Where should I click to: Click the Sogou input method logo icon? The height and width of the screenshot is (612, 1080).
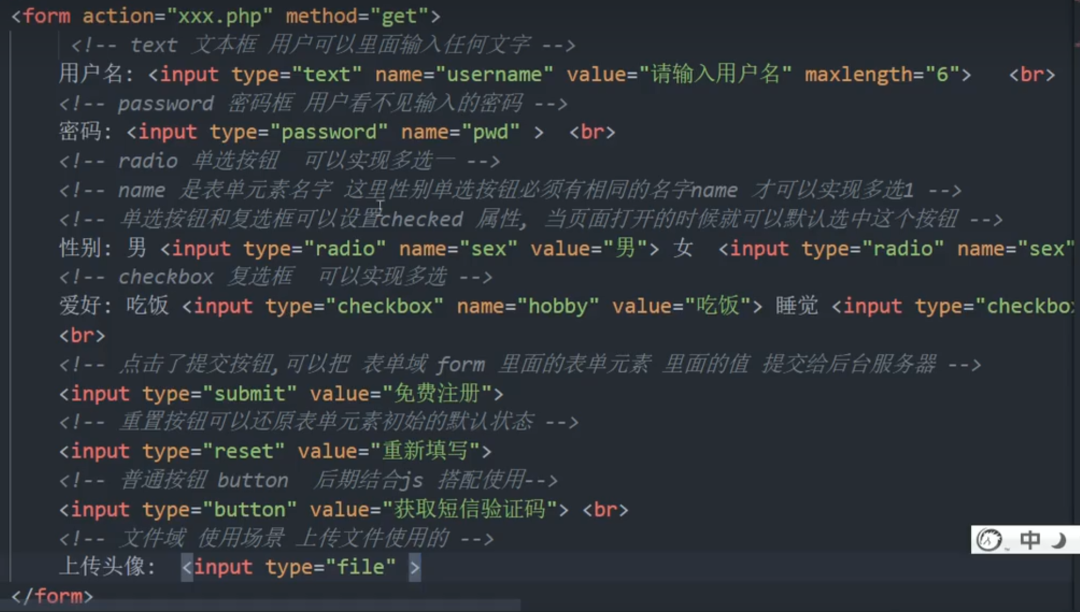[990, 540]
